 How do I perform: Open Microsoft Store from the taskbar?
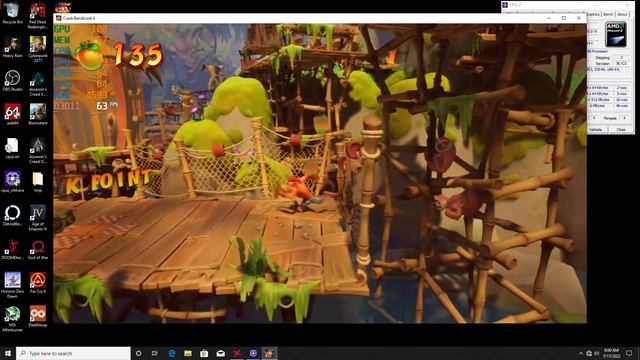click(204, 353)
